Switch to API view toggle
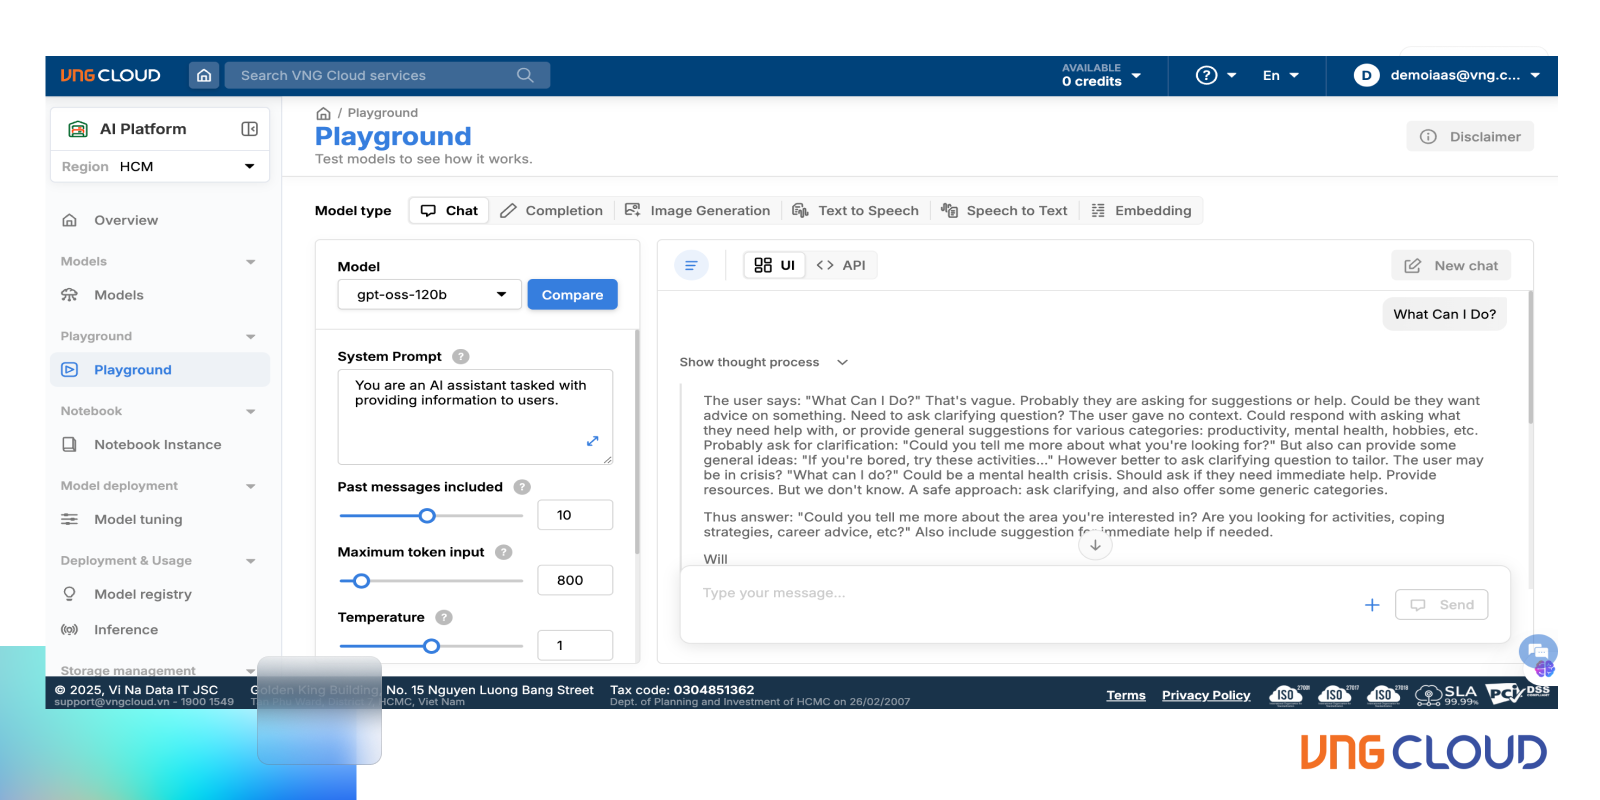The image size is (1600, 800). [x=841, y=265]
